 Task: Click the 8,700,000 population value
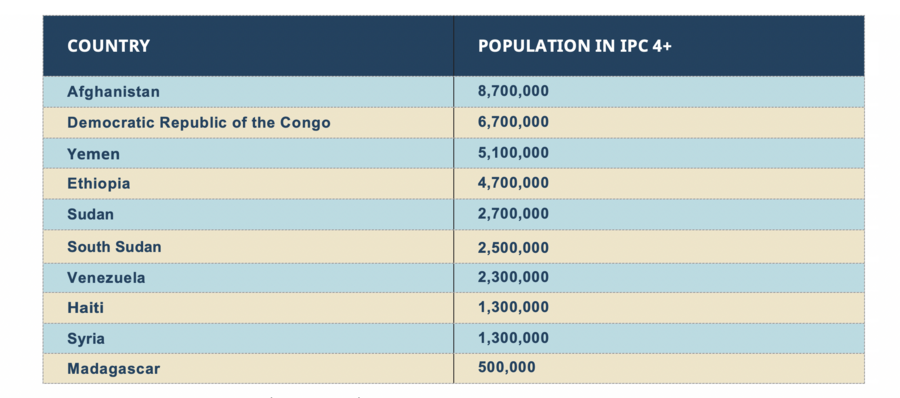pyautogui.click(x=513, y=91)
